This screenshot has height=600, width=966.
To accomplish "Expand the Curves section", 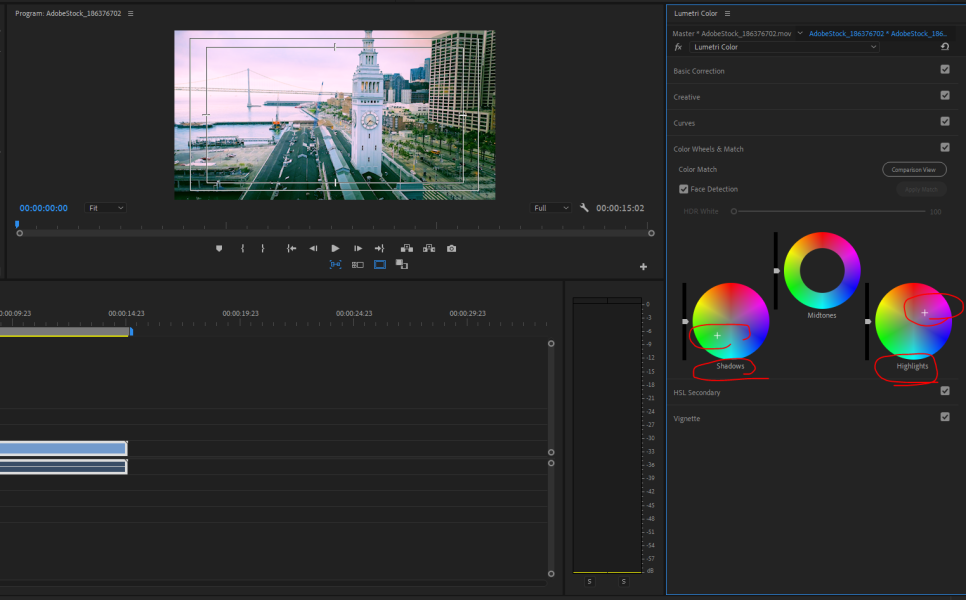I will 684,123.
